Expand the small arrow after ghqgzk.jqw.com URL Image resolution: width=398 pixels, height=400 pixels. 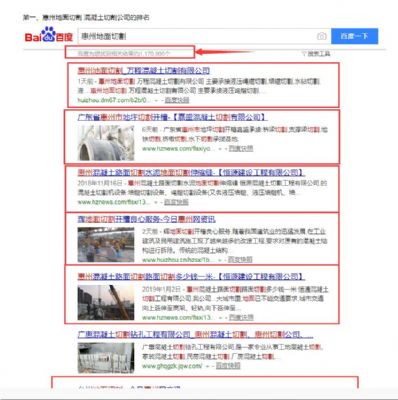pyautogui.click(x=207, y=366)
